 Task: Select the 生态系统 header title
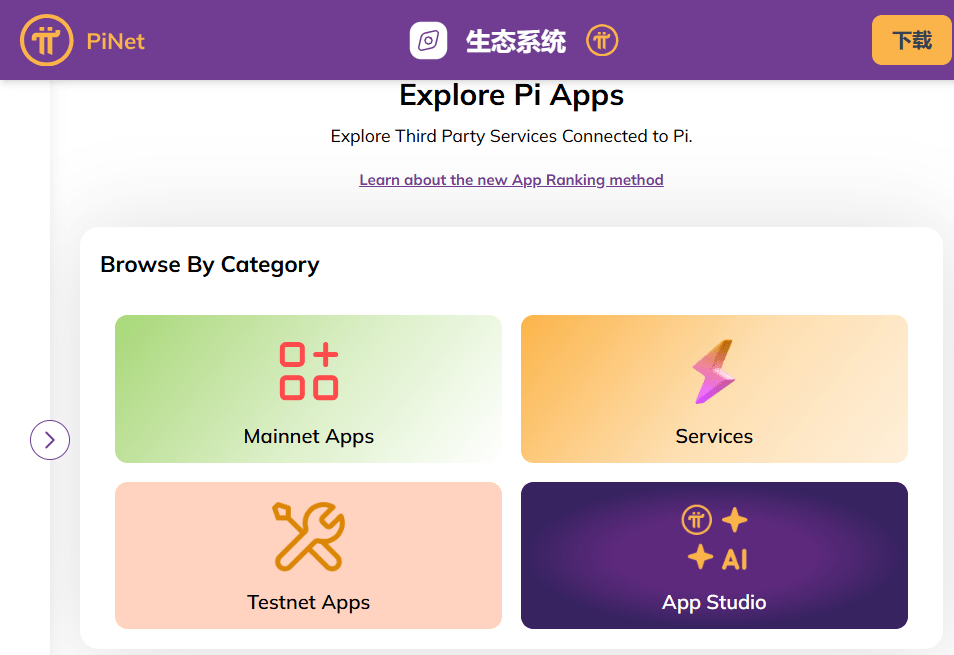[x=515, y=41]
